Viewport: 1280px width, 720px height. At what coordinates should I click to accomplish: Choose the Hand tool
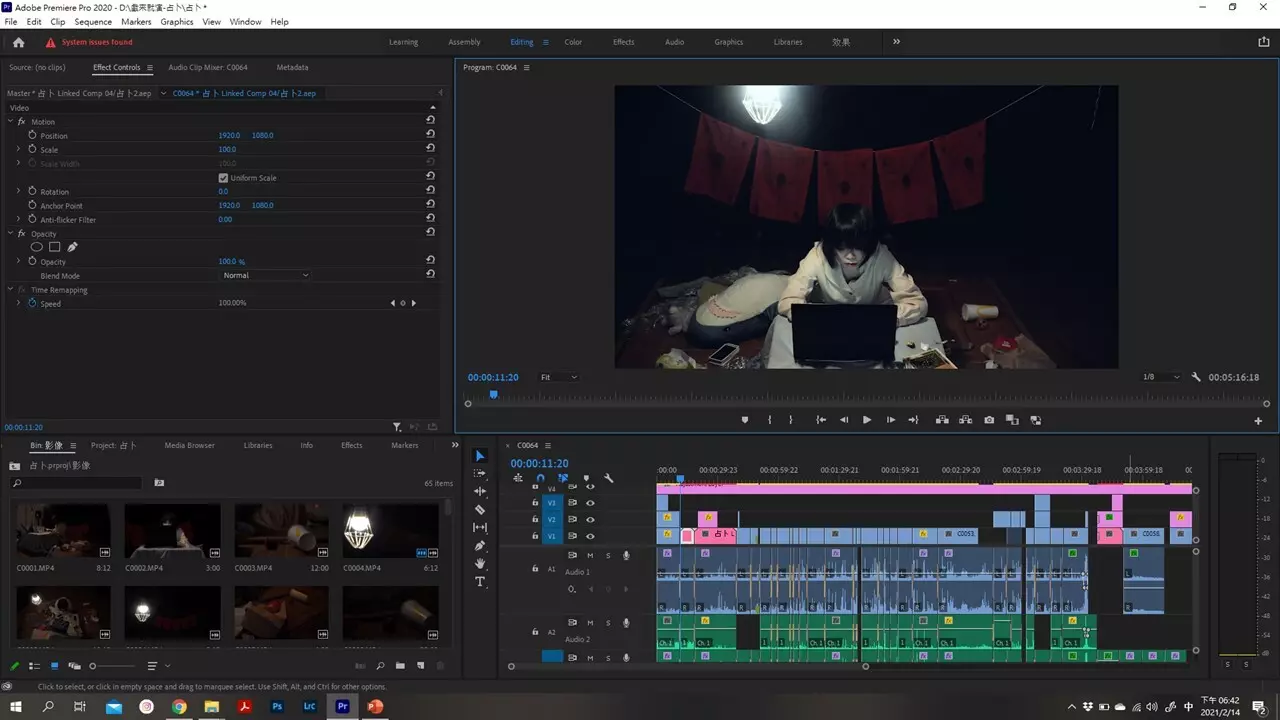point(480,564)
